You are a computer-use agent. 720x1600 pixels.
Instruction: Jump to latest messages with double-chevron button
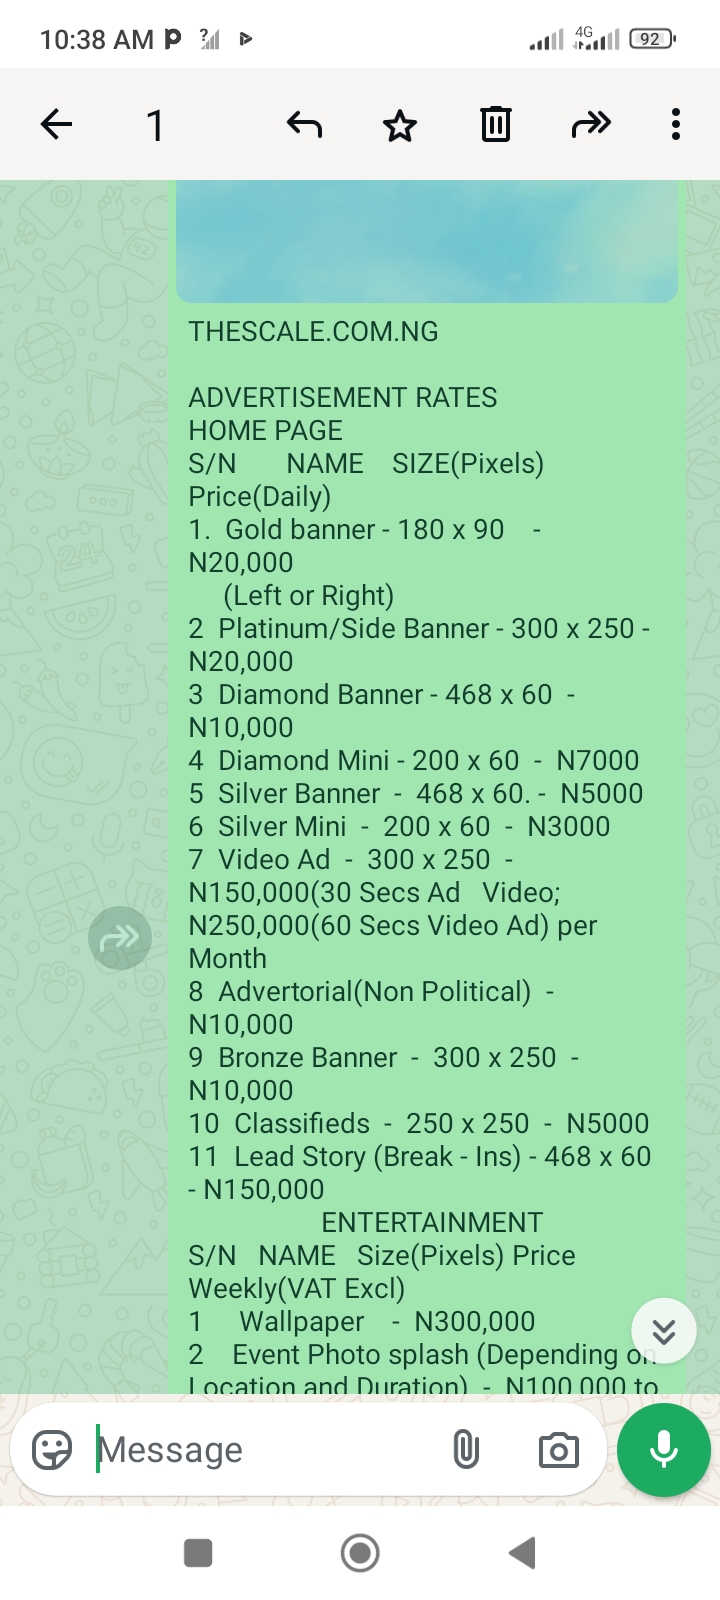click(x=664, y=1331)
